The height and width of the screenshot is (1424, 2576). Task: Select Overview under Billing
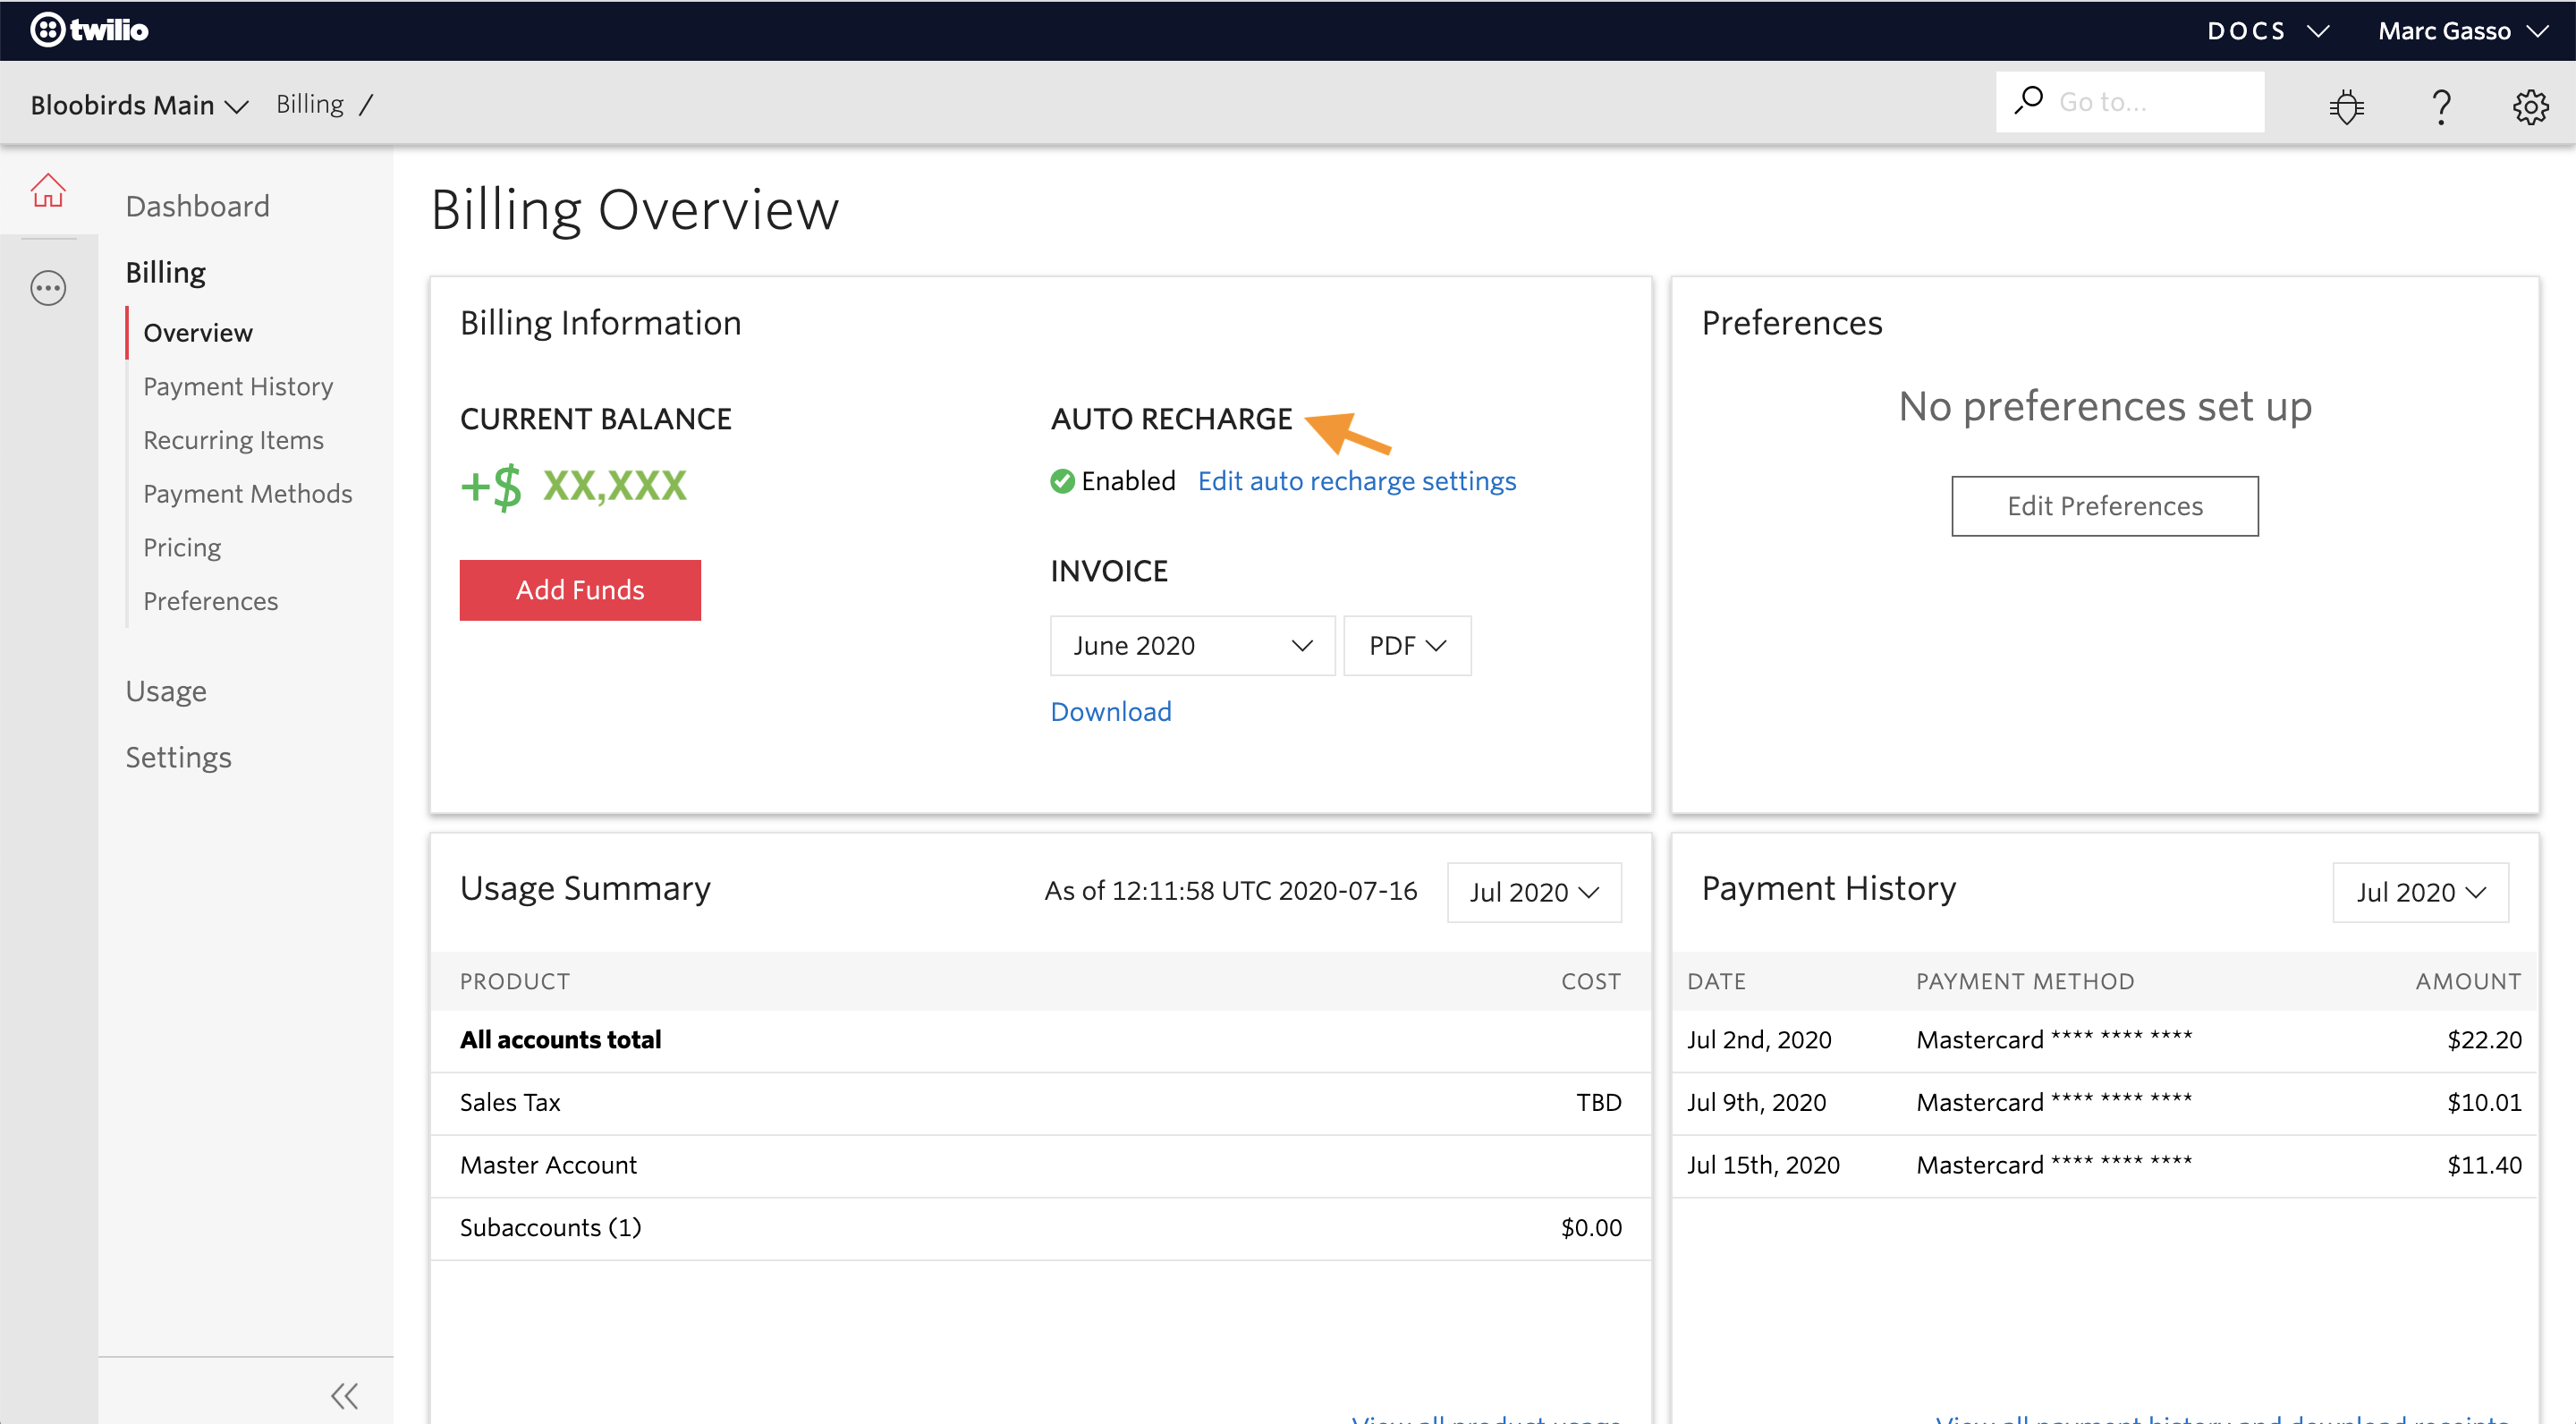tap(198, 333)
